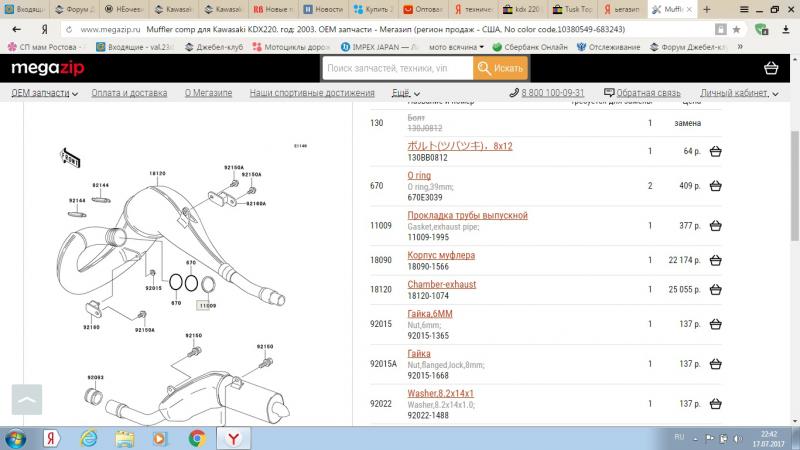Click the shopping cart icon in header

click(770, 68)
